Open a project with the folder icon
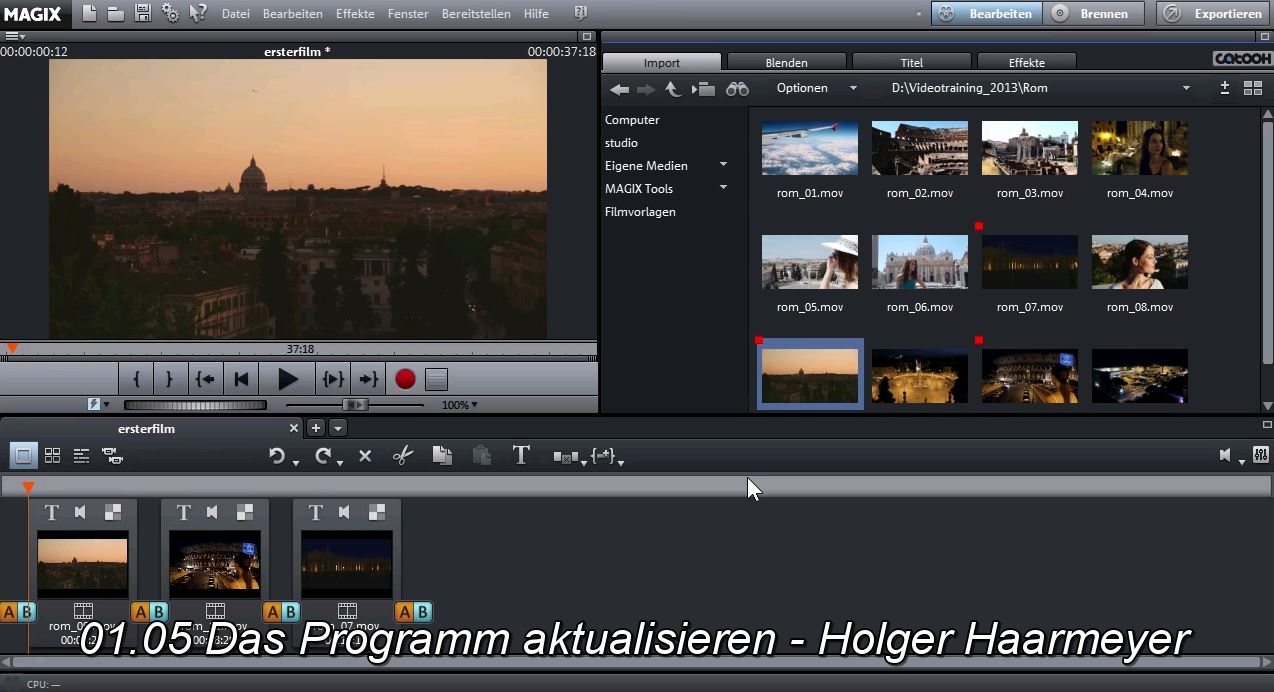Image resolution: width=1274 pixels, height=692 pixels. tap(116, 14)
